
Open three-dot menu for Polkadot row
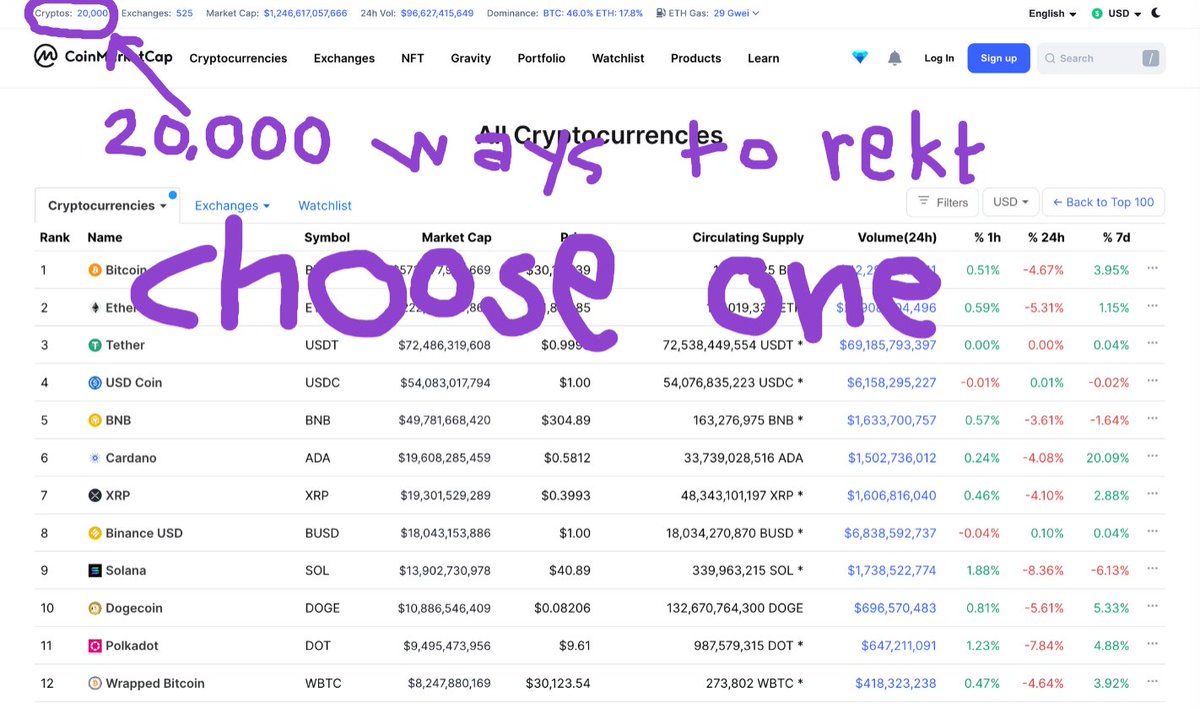point(1153,644)
